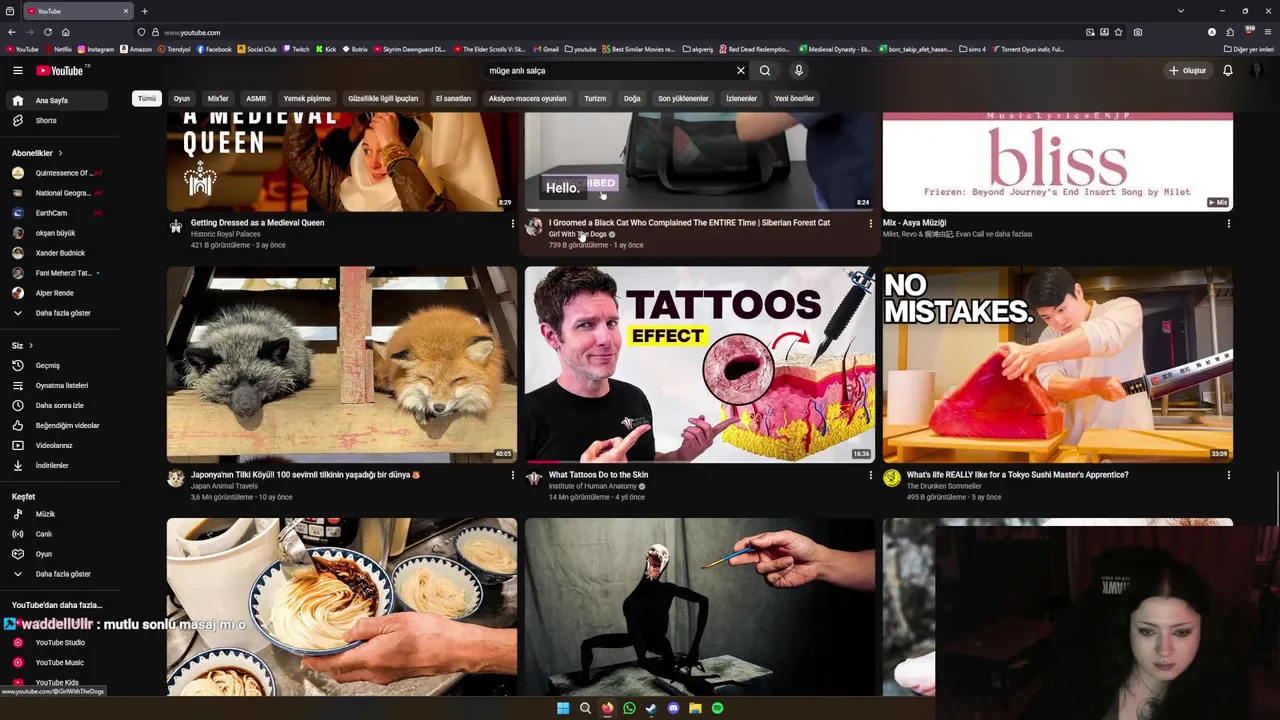The width and height of the screenshot is (1280, 720).
Task: Select the Tümü filter chip
Action: coord(147,98)
